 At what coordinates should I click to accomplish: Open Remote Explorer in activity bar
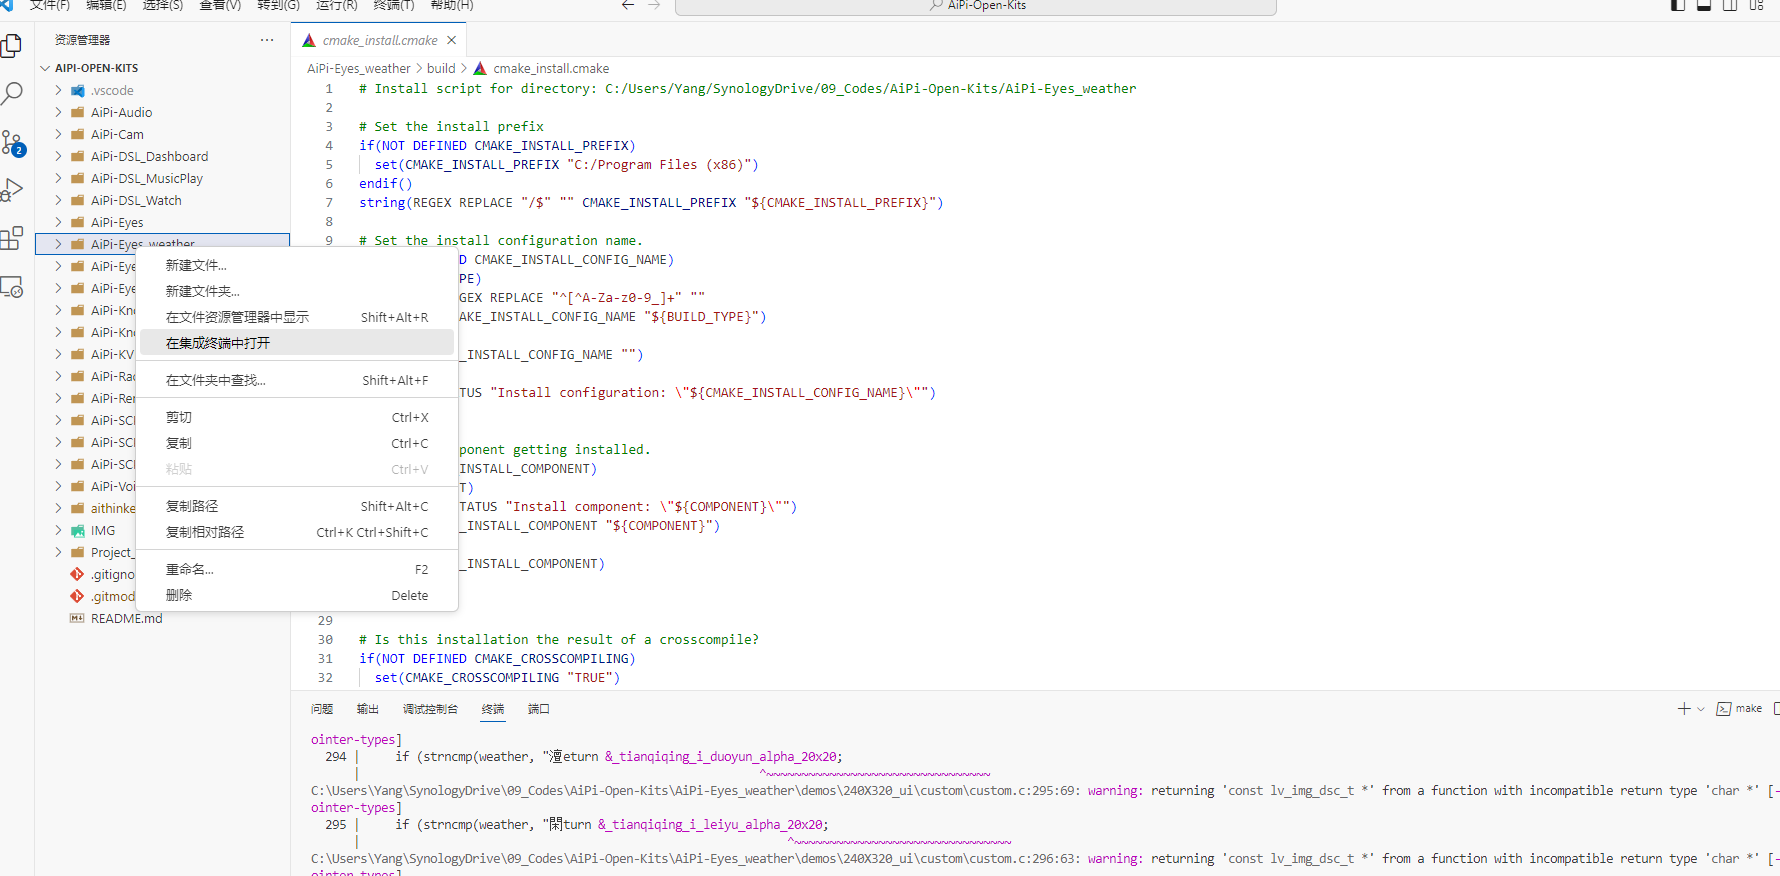pos(12,287)
